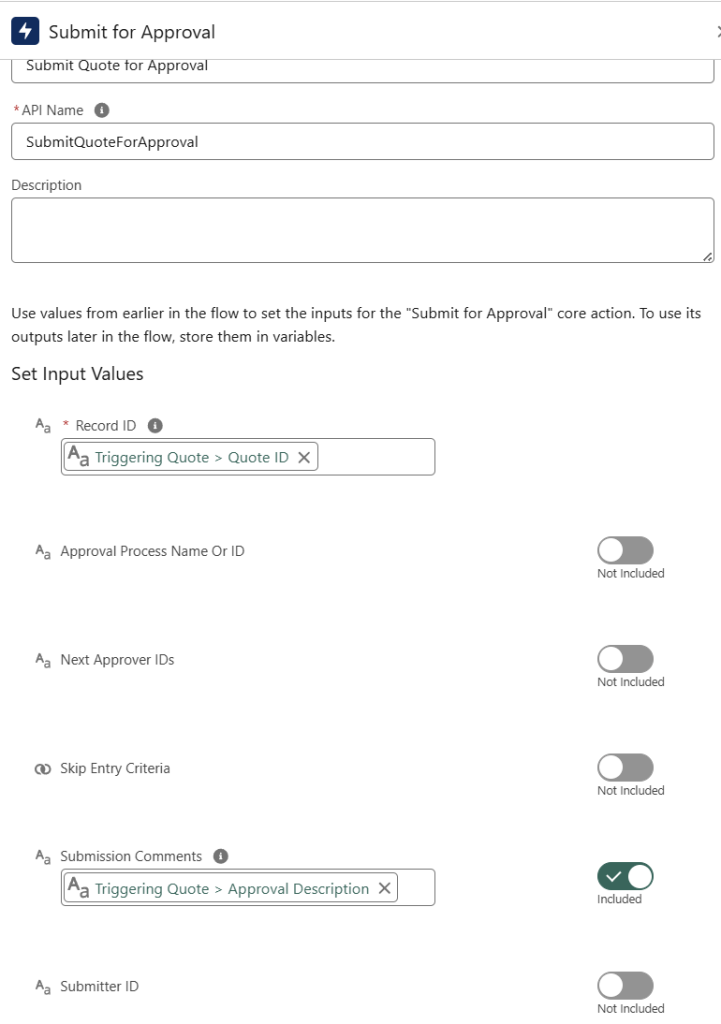Enable the Submitter ID toggle
721x1024 pixels.
(625, 985)
